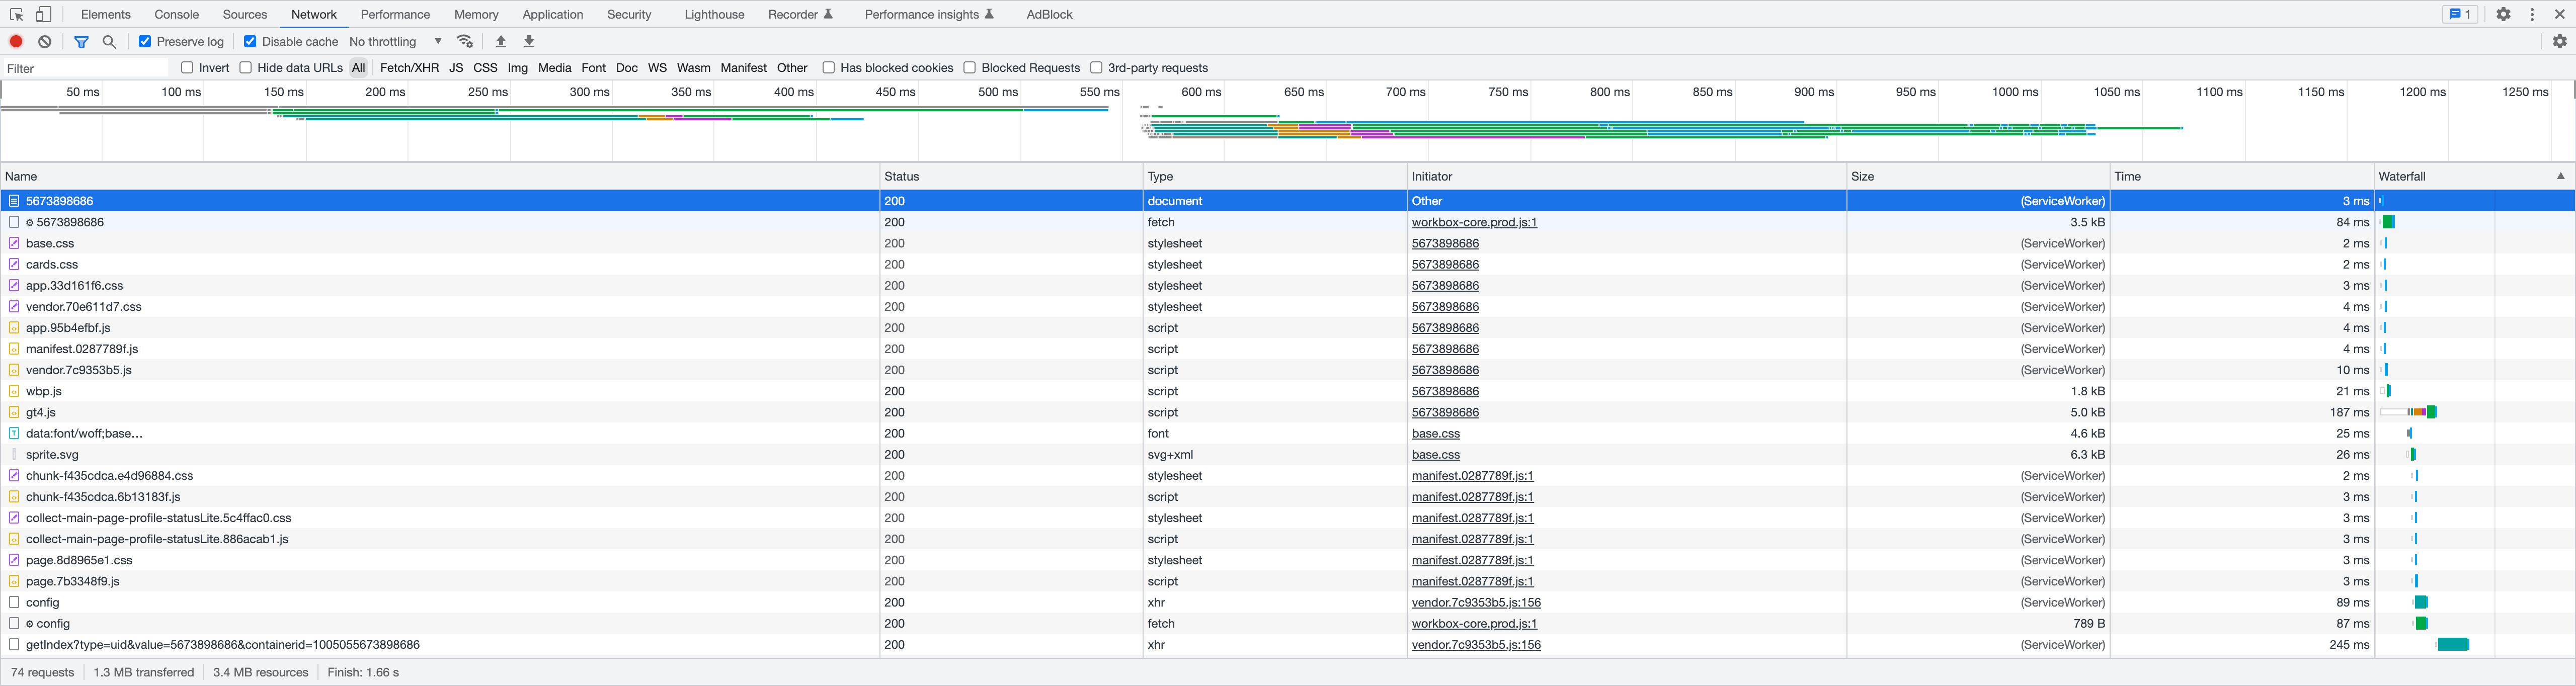Open the network conditions icon
2576x686 pixels.
465,41
